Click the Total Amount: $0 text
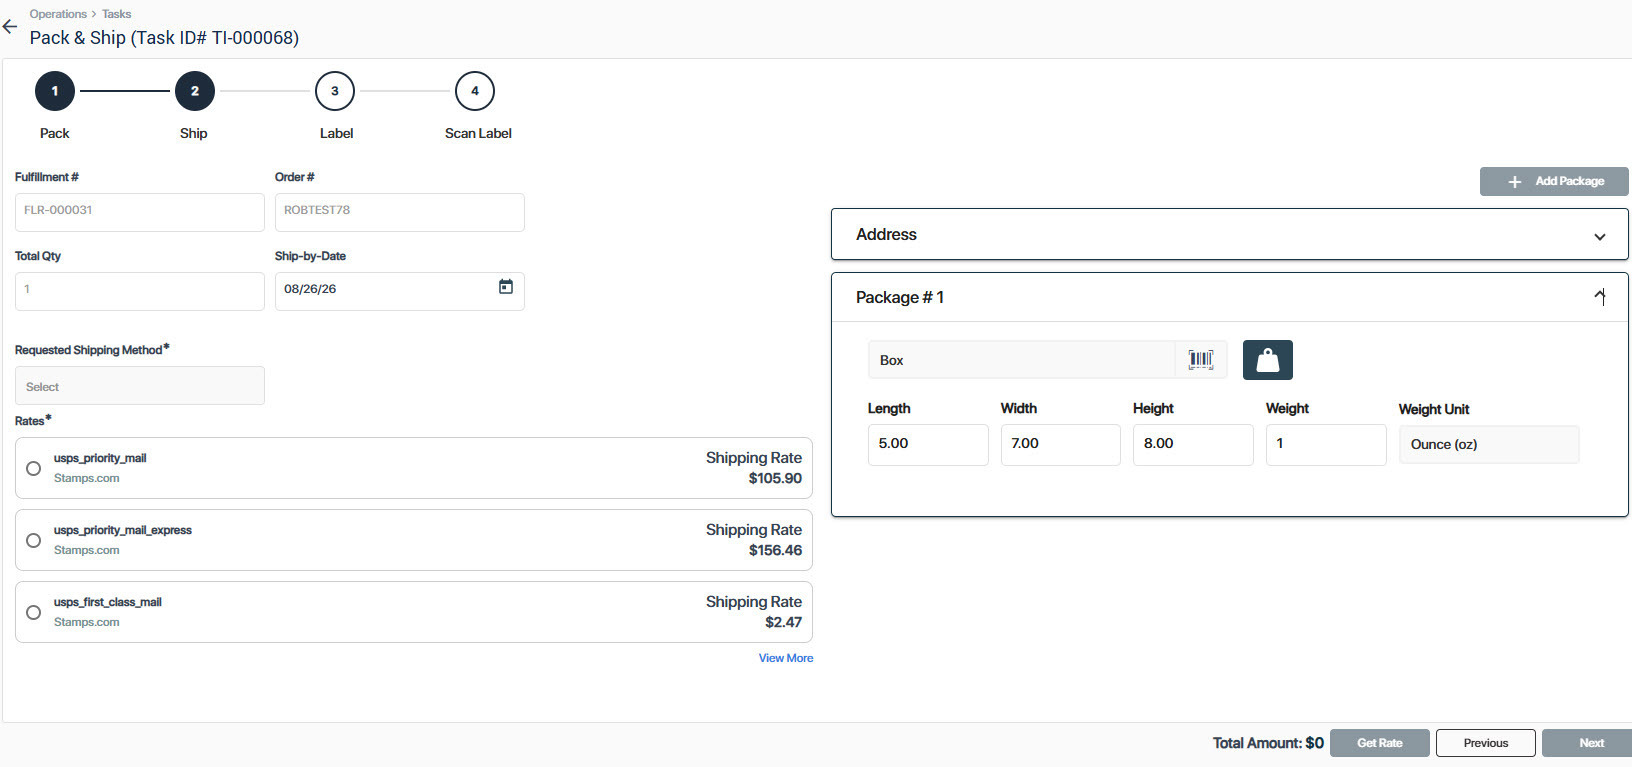This screenshot has width=1632, height=767. [1268, 743]
